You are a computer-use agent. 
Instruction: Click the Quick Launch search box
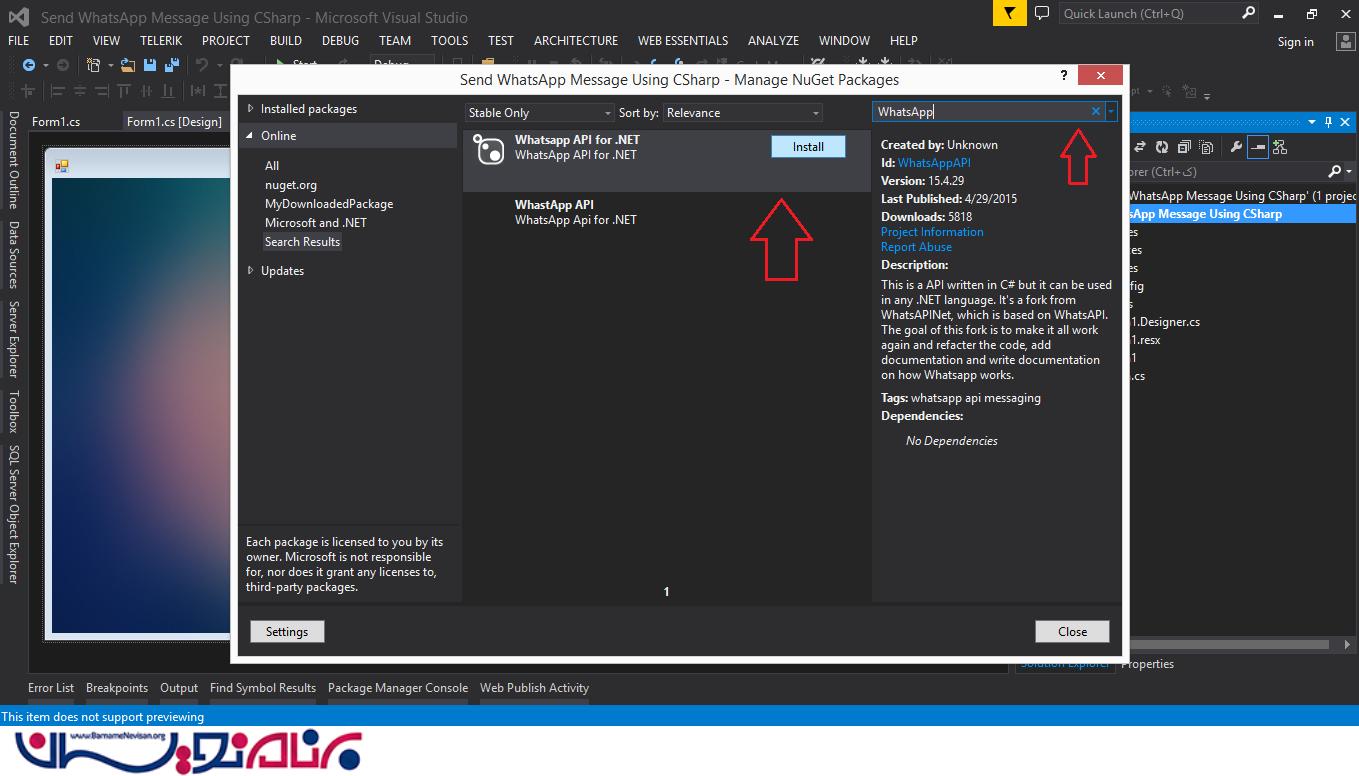[1148, 14]
